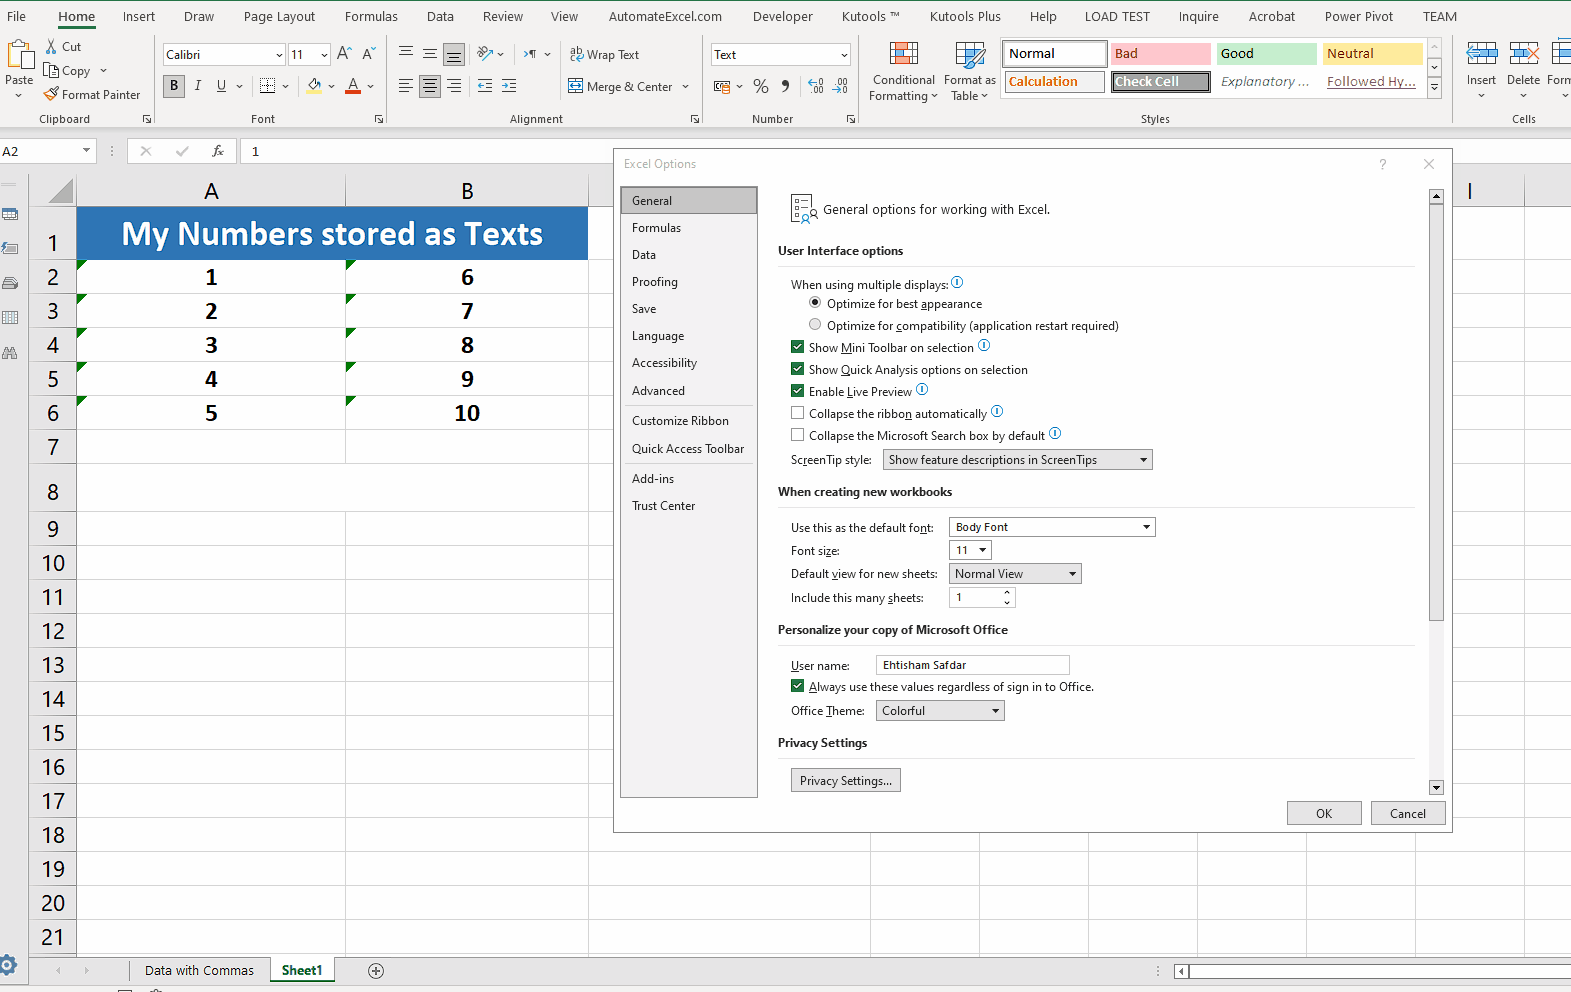Click Cancel in Excel Options

click(1408, 814)
